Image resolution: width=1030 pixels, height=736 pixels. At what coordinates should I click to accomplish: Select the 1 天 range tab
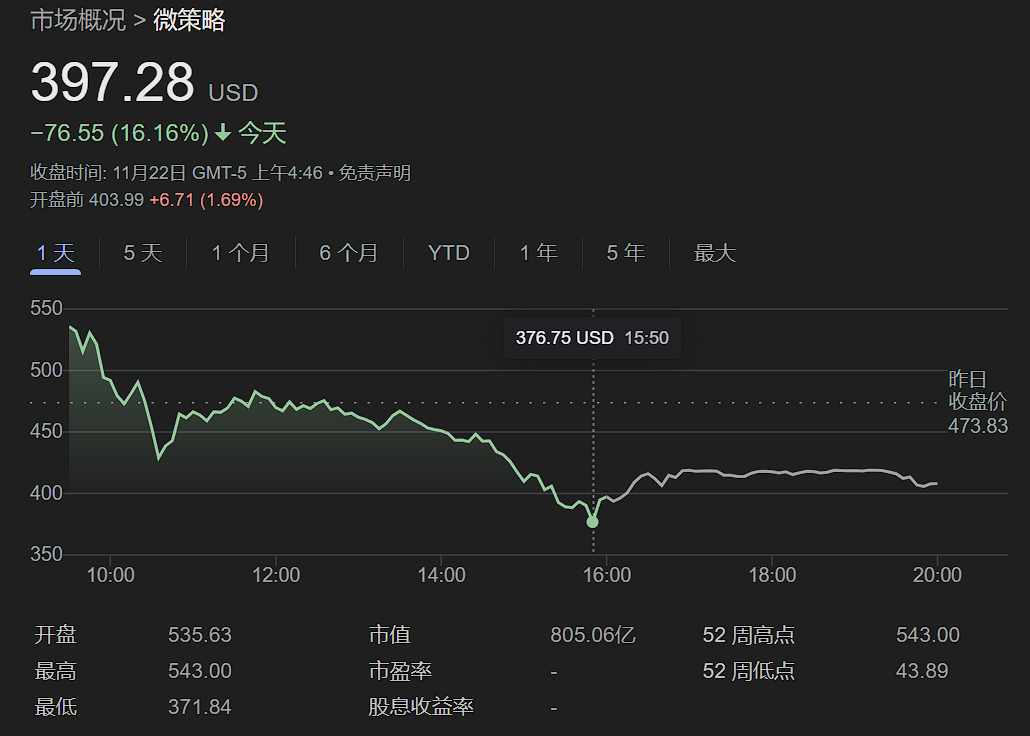pyautogui.click(x=56, y=252)
